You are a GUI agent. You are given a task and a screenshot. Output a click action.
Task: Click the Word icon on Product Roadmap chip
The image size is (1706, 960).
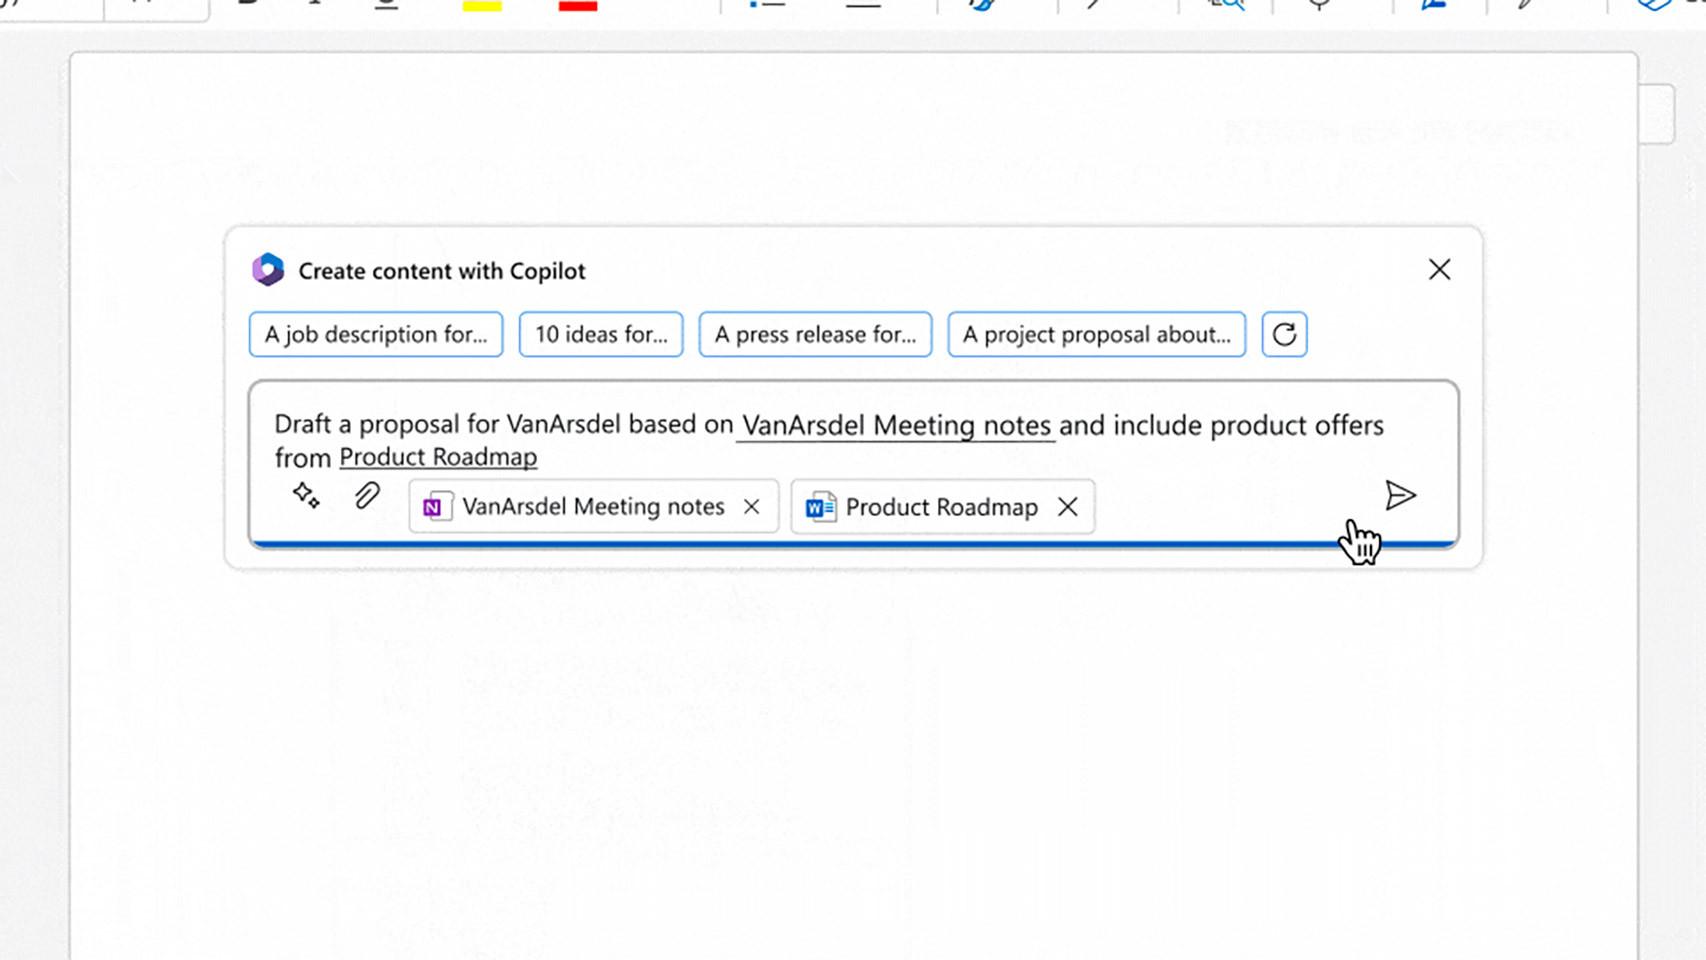point(820,507)
